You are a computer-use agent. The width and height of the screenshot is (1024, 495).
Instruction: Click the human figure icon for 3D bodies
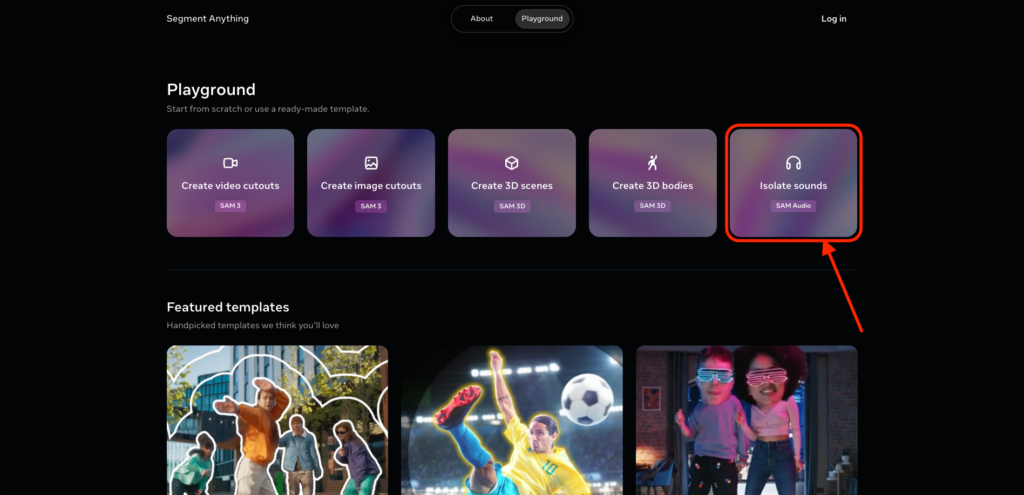(x=652, y=163)
